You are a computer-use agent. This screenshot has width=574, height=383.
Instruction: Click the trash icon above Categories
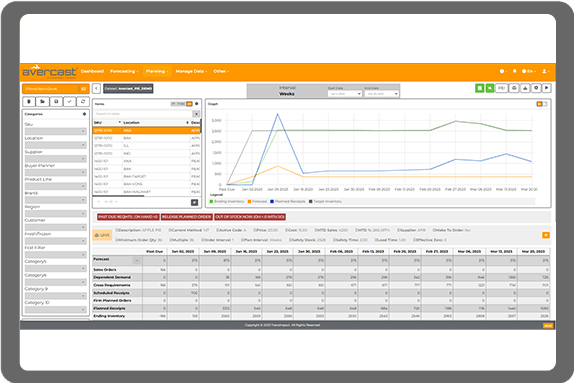tap(29, 101)
